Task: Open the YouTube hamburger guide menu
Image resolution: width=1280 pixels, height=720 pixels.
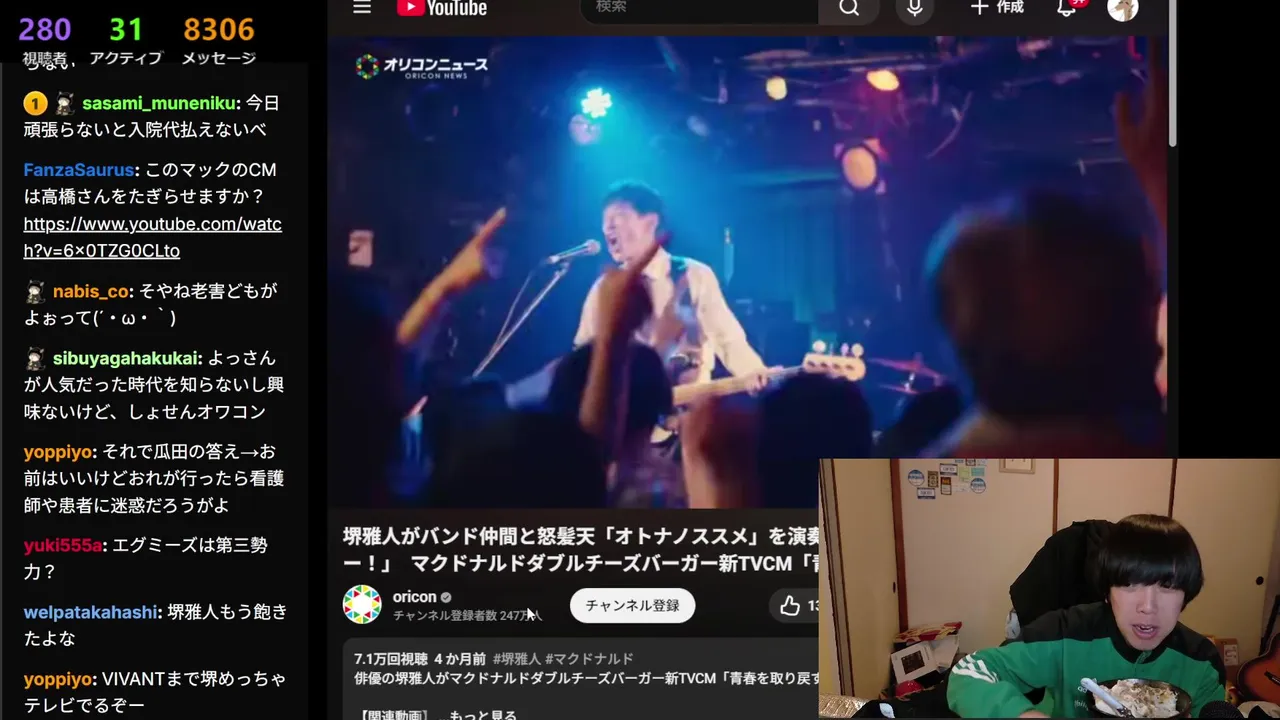Action: click(362, 8)
